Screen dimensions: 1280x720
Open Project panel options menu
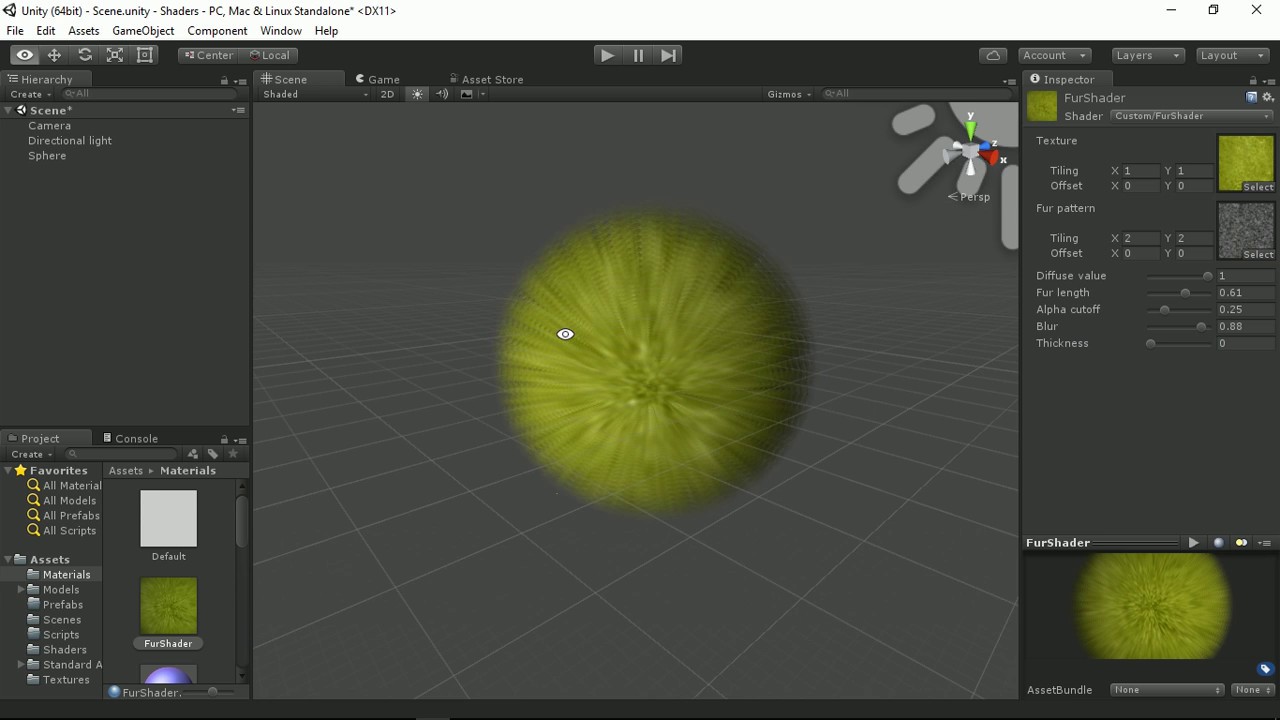click(241, 439)
